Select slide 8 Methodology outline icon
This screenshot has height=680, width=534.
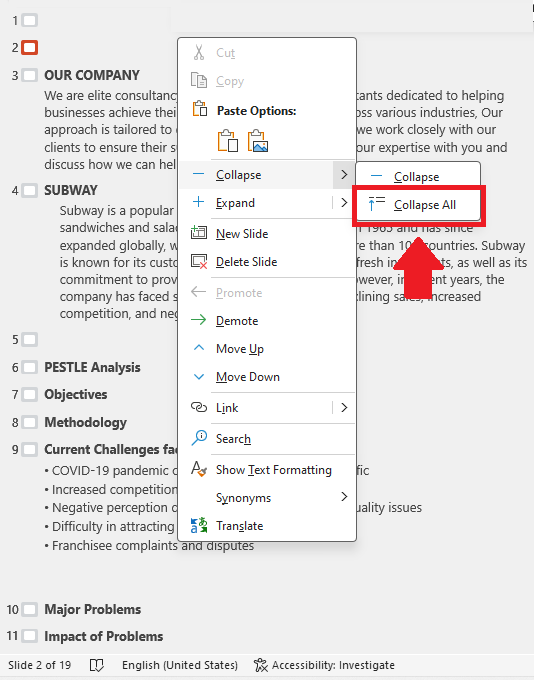point(29,422)
